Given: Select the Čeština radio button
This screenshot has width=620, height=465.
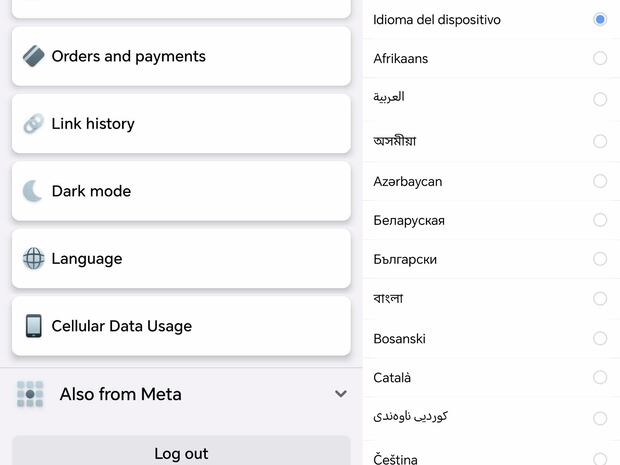Looking at the screenshot, I should [600, 458].
